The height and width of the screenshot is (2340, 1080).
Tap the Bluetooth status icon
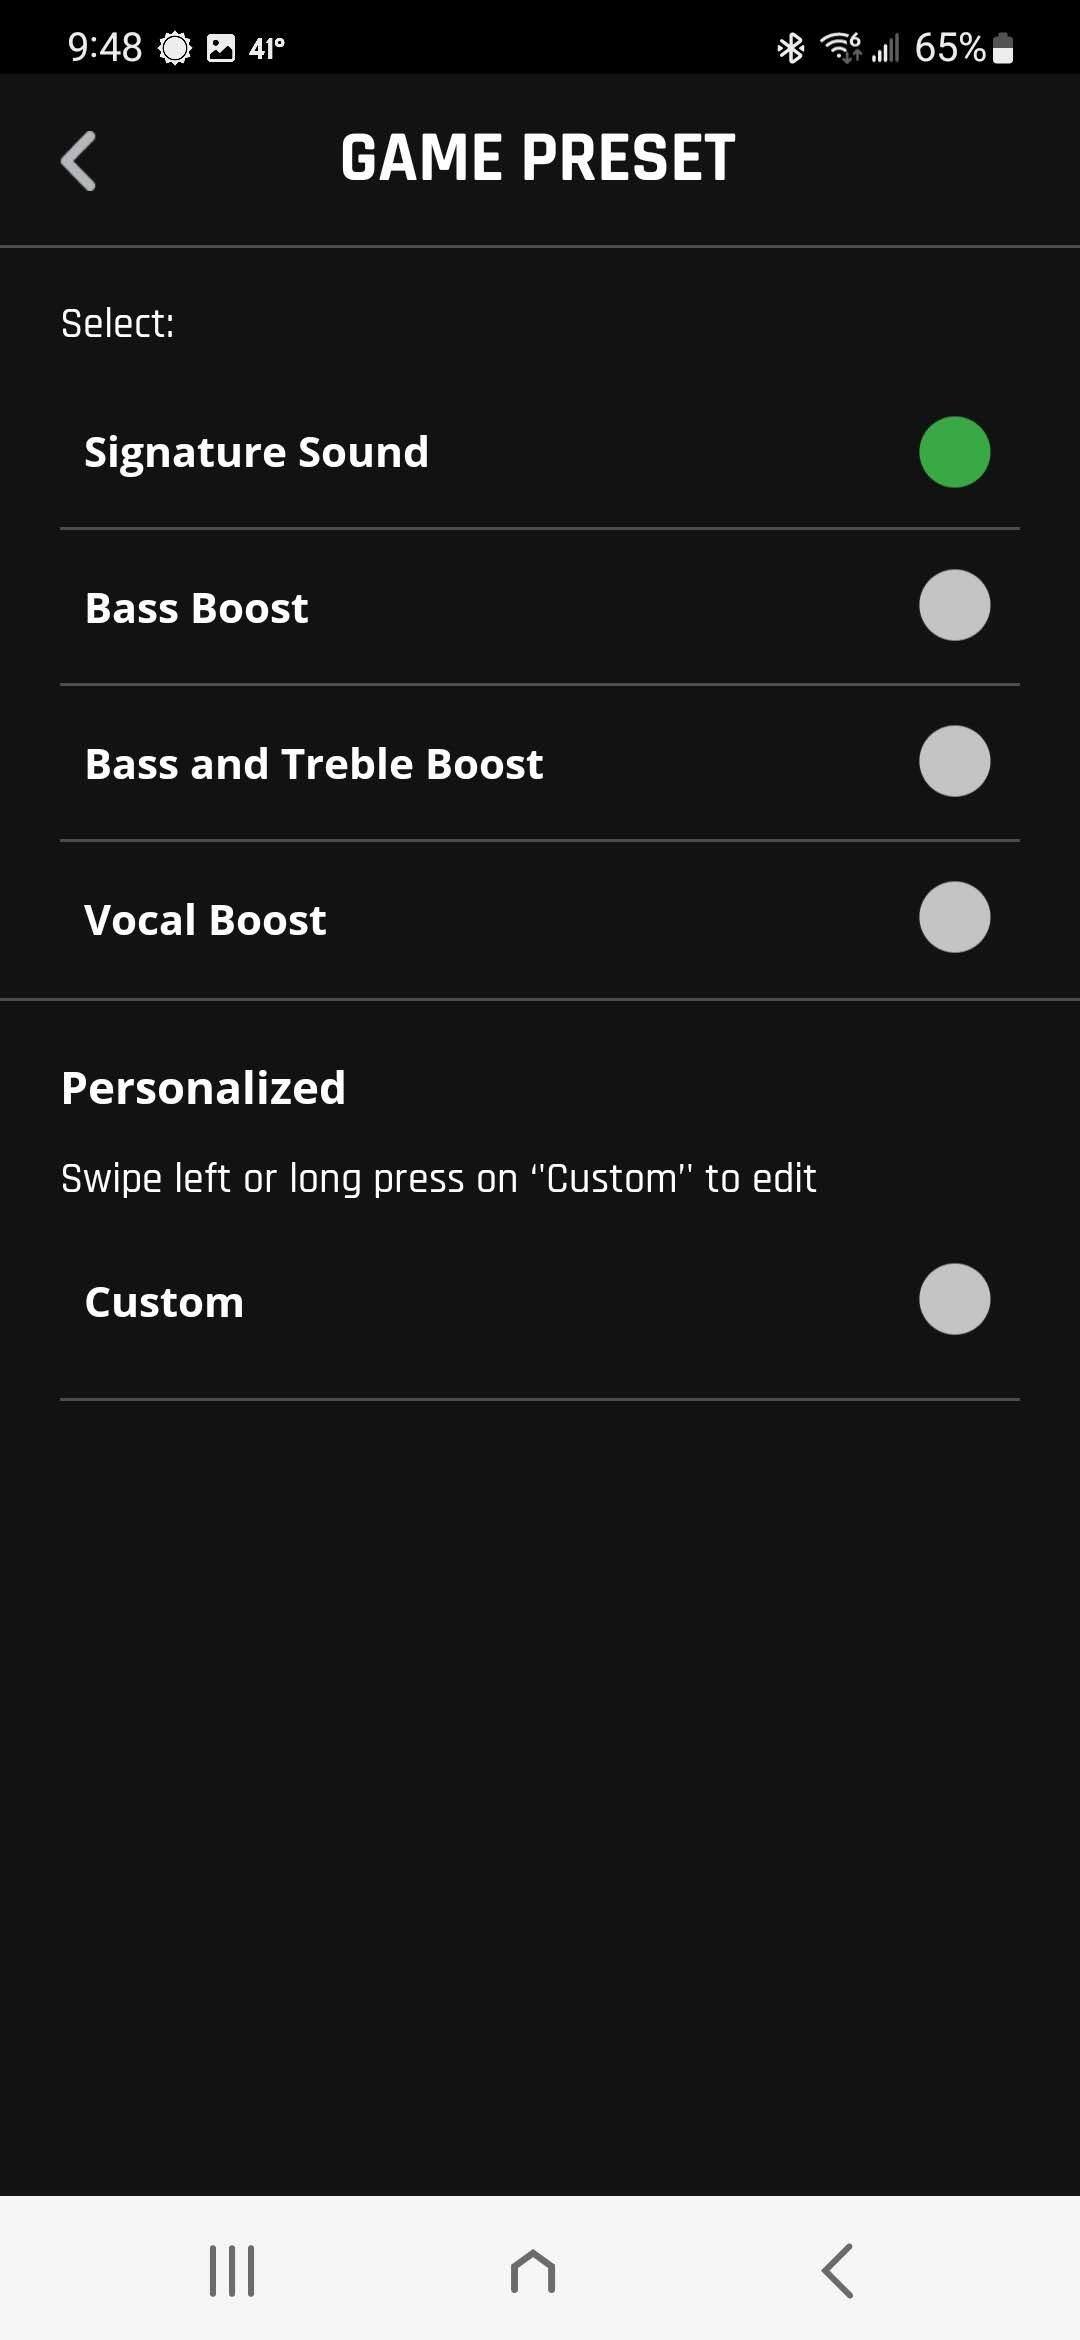click(791, 47)
